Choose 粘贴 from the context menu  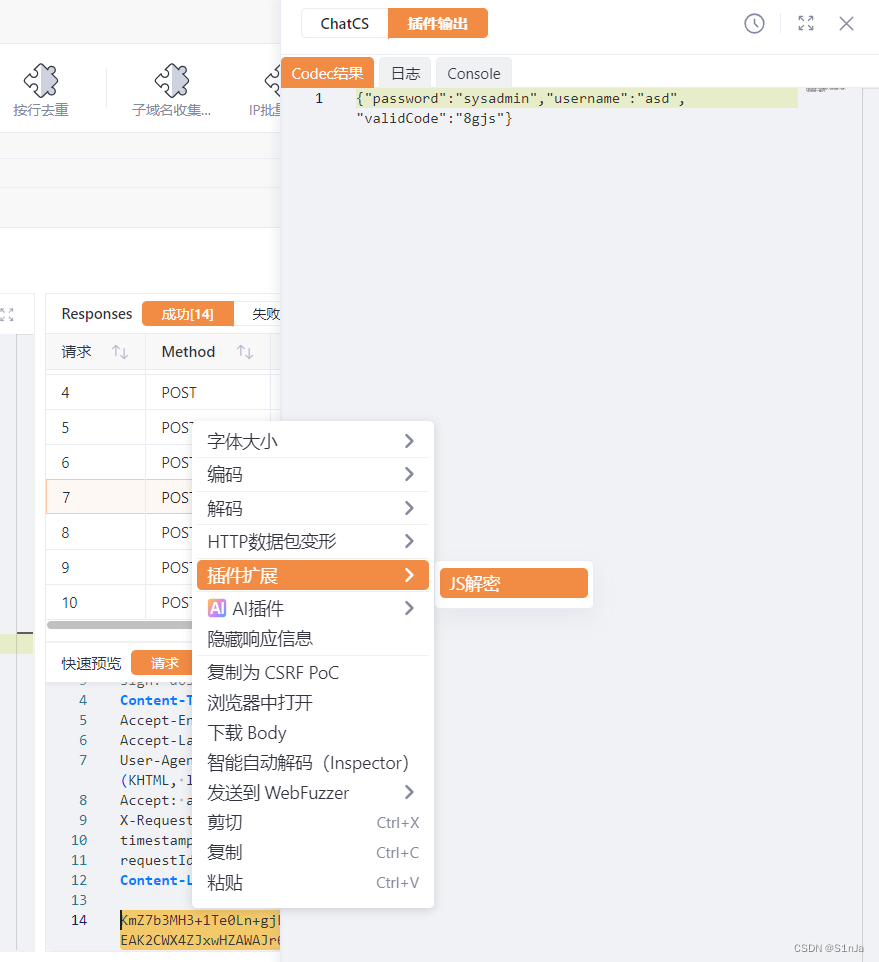(x=312, y=882)
